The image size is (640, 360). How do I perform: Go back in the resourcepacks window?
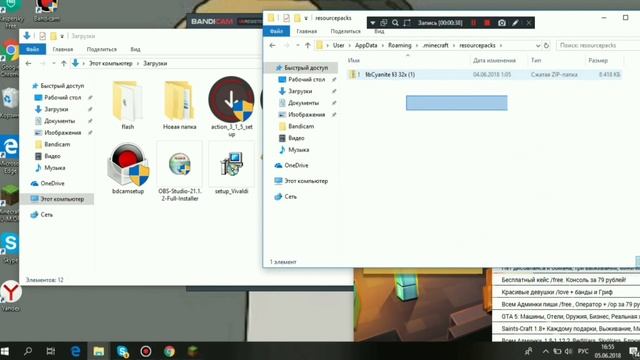click(x=273, y=45)
